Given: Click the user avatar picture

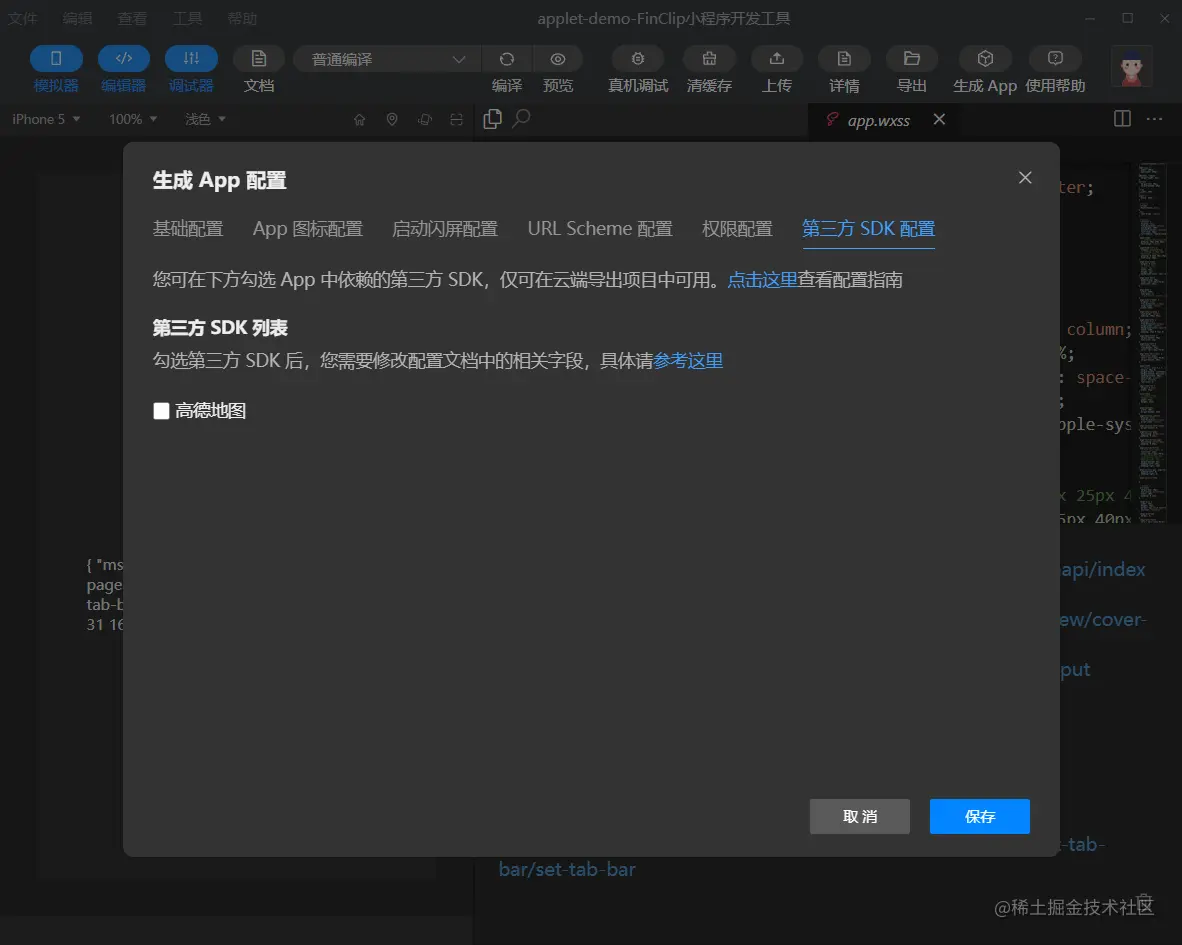Looking at the screenshot, I should tap(1131, 66).
